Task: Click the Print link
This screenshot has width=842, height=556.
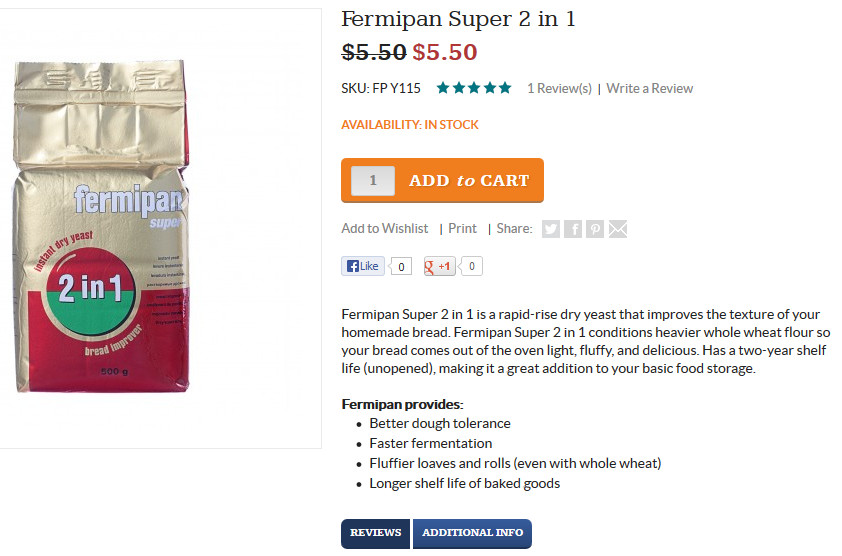Action: pos(462,229)
